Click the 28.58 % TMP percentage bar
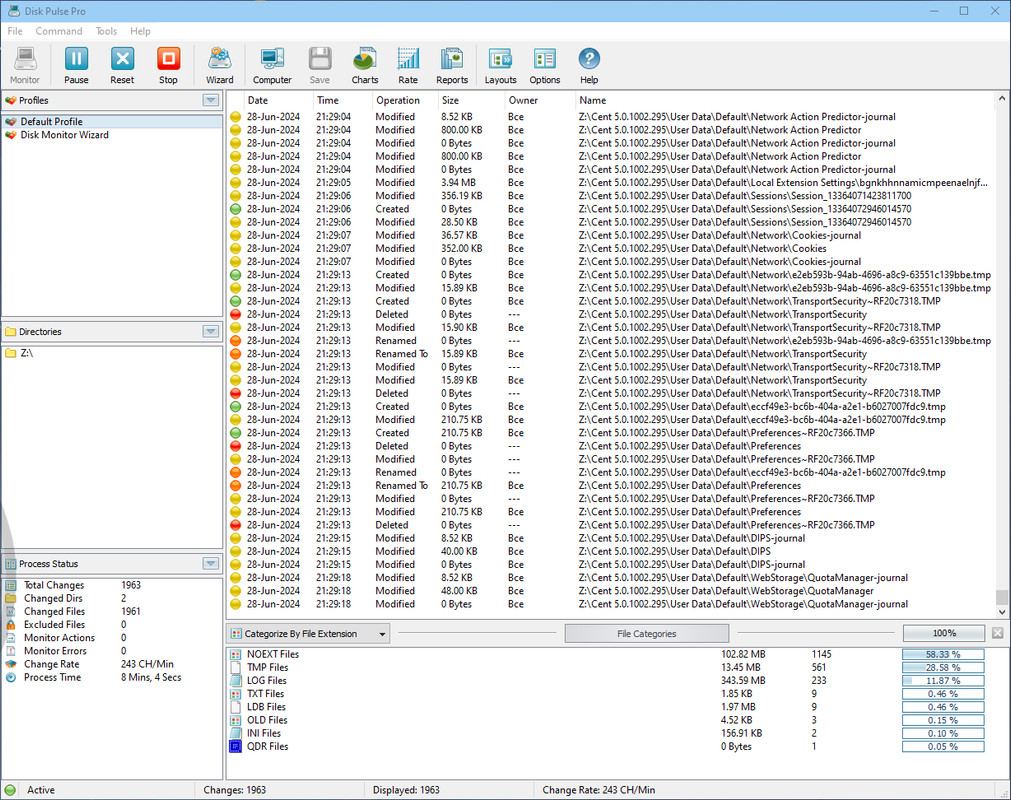Image resolution: width=1011 pixels, height=800 pixels. (943, 667)
